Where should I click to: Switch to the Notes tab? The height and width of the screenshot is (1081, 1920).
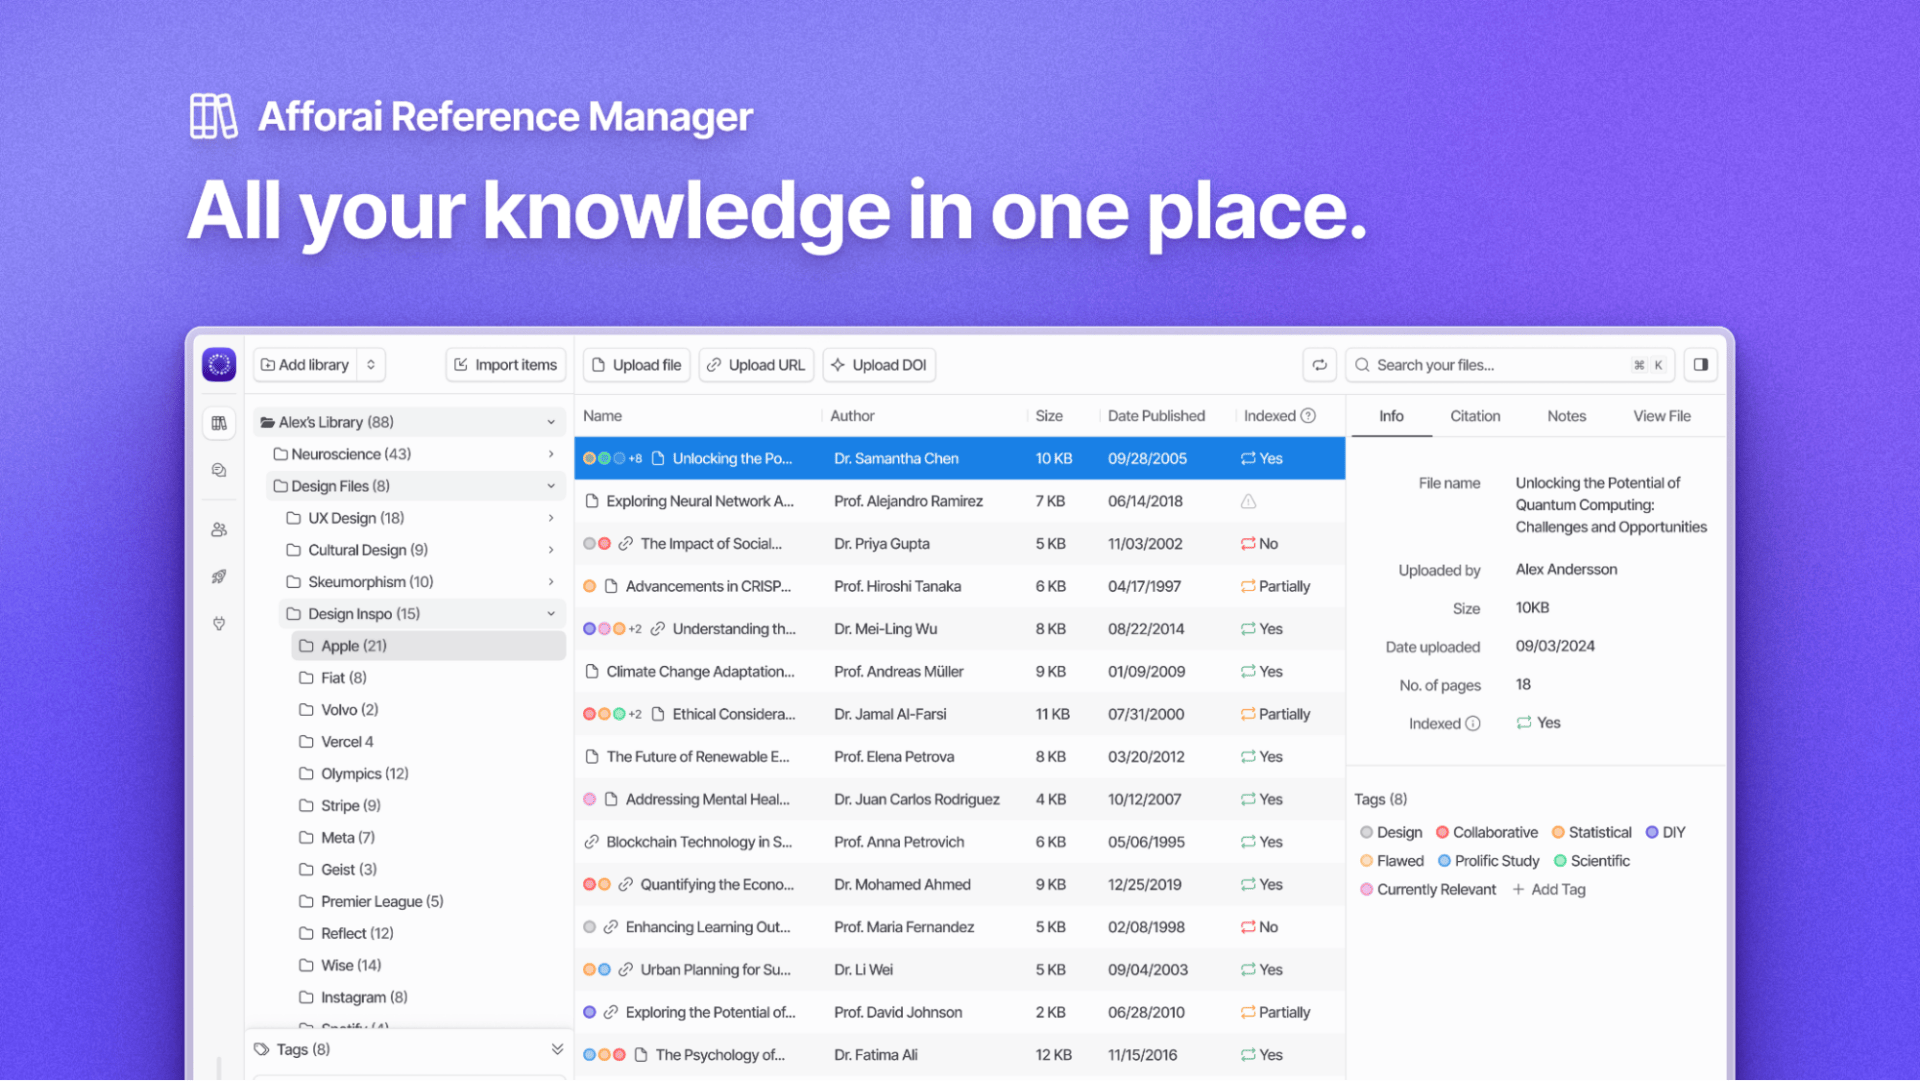pos(1566,416)
